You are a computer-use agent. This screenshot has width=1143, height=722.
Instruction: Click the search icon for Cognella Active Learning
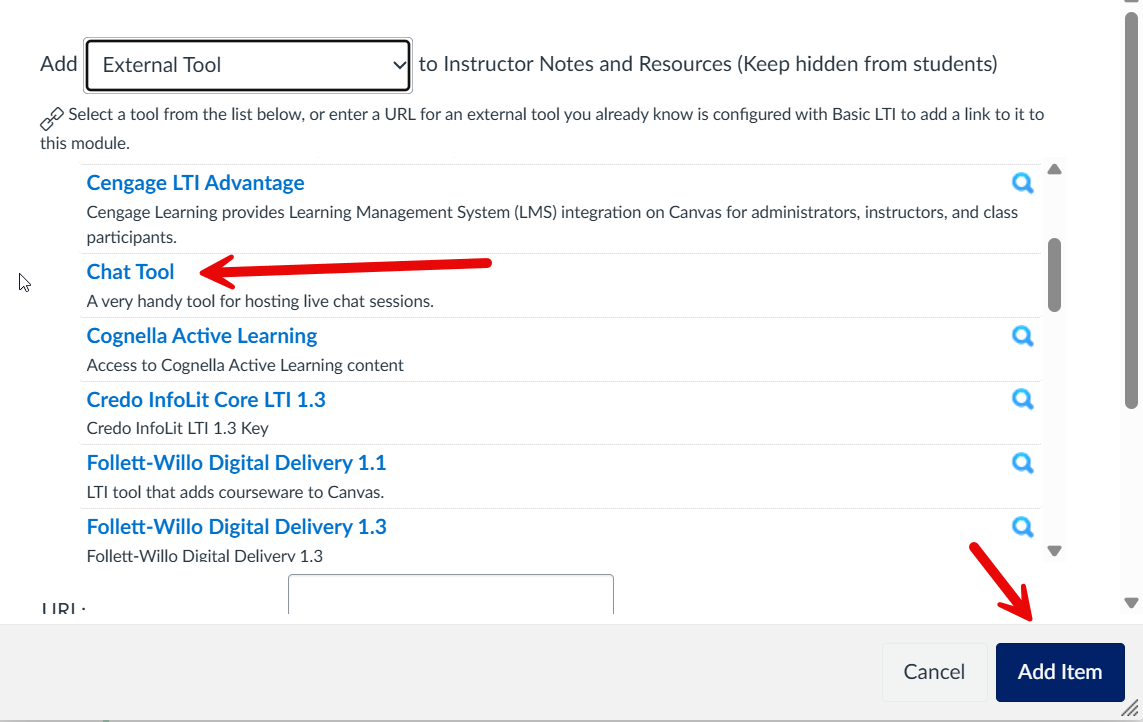(1023, 336)
